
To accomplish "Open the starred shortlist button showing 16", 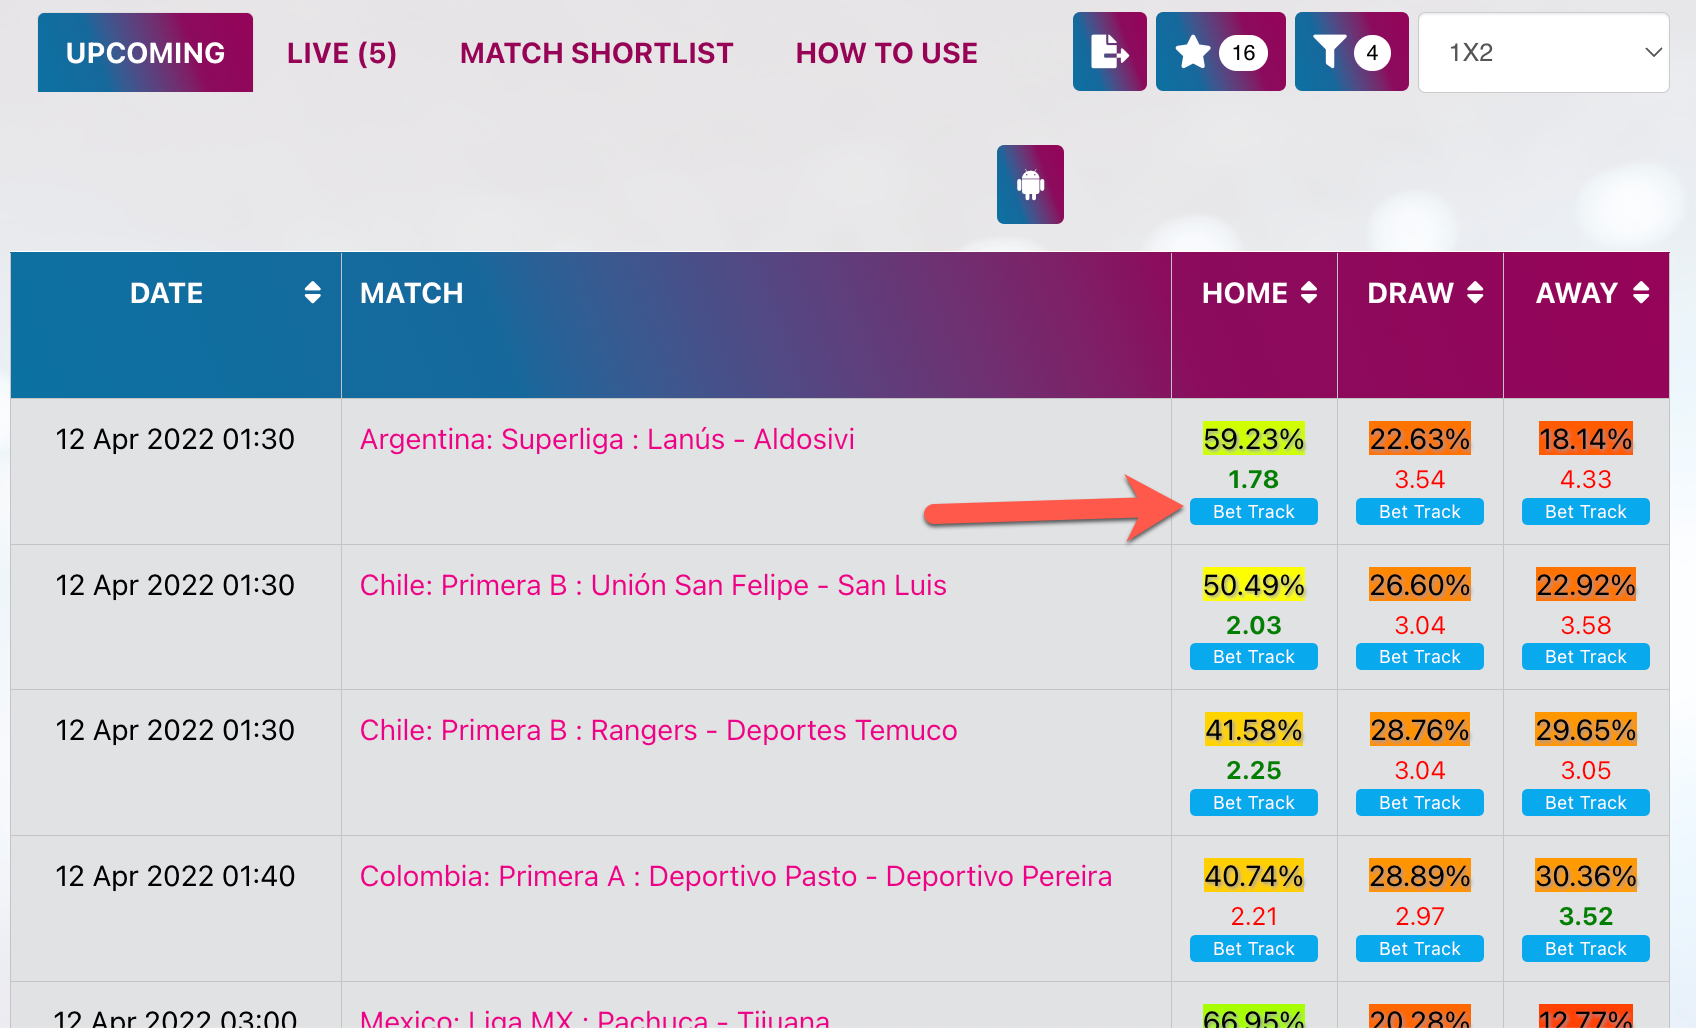I will click(1220, 52).
